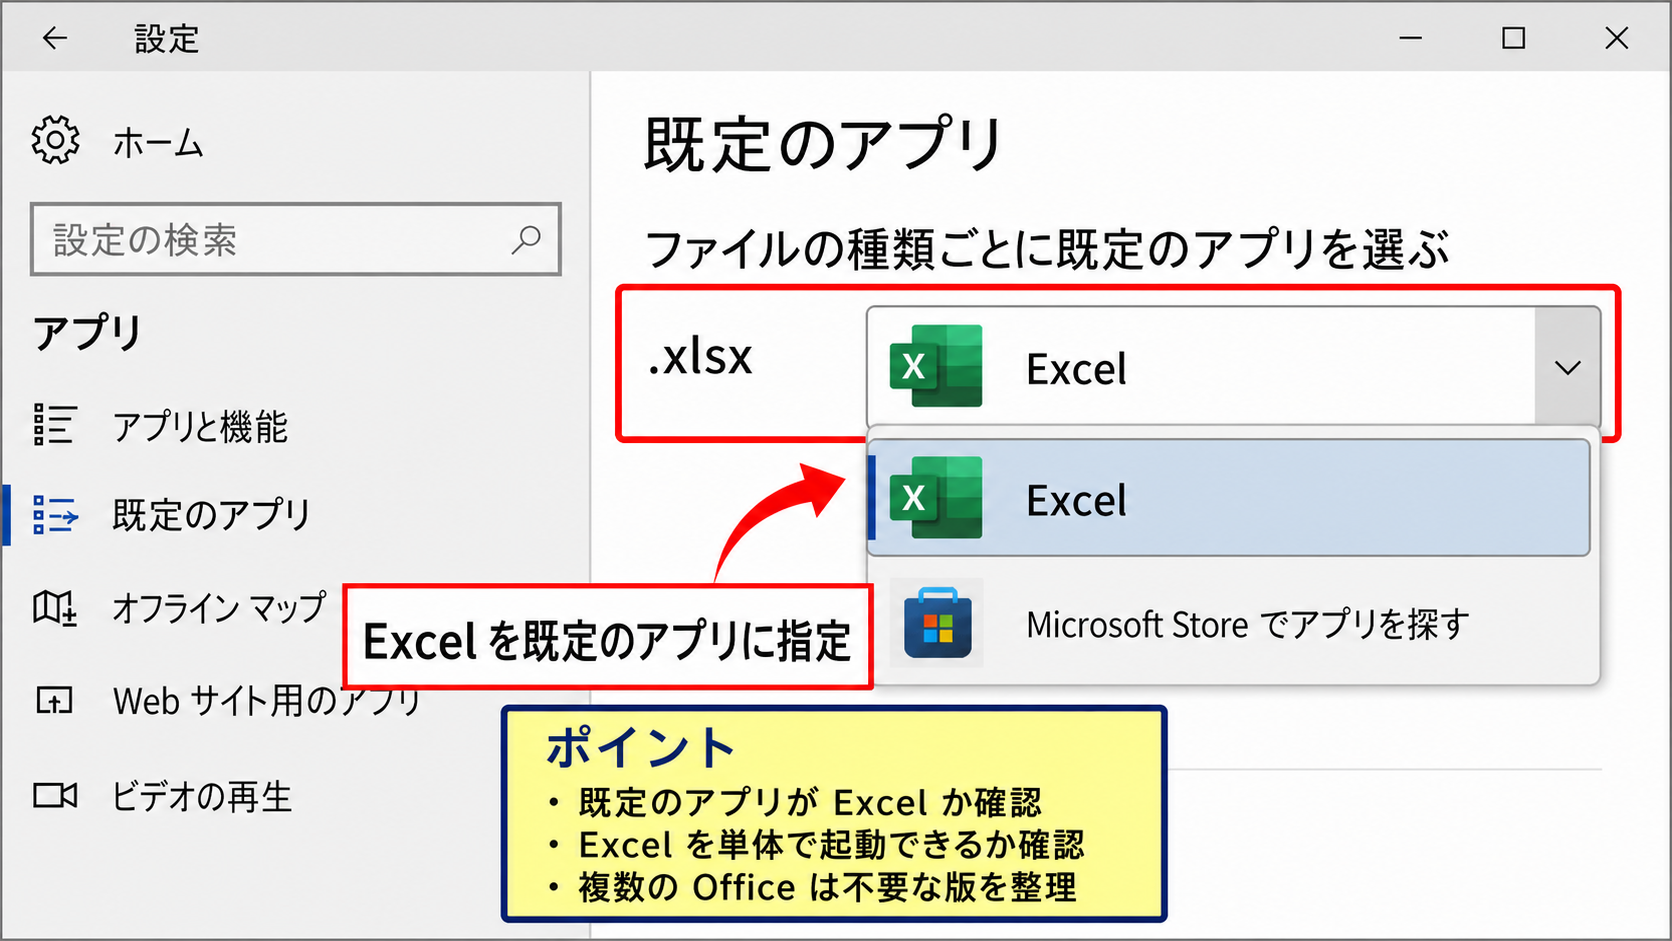Click the オフライン マップ map icon
Viewport: 1672px width, 941px height.
(x=55, y=607)
